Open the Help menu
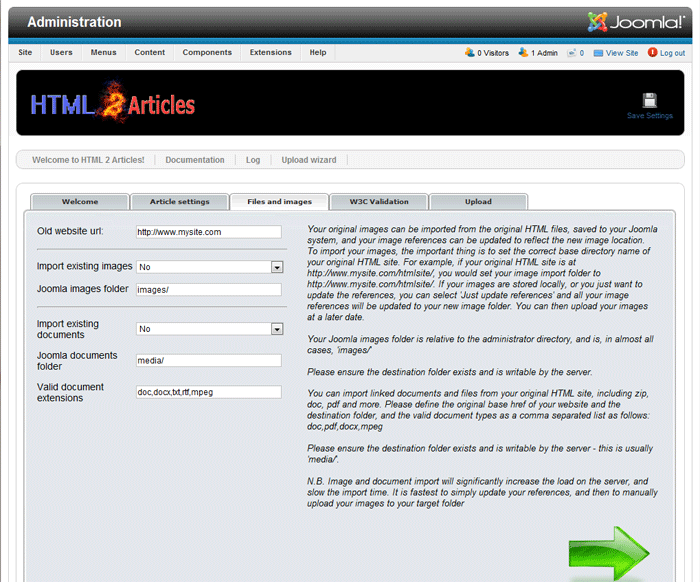Image resolution: width=700 pixels, height=582 pixels. tap(318, 52)
